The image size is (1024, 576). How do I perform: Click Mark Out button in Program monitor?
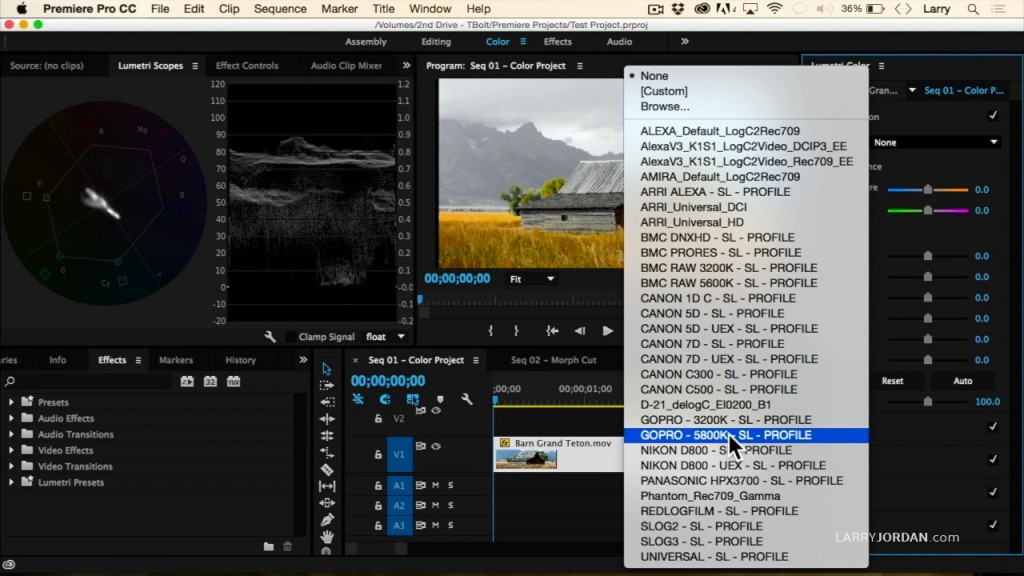(x=516, y=331)
